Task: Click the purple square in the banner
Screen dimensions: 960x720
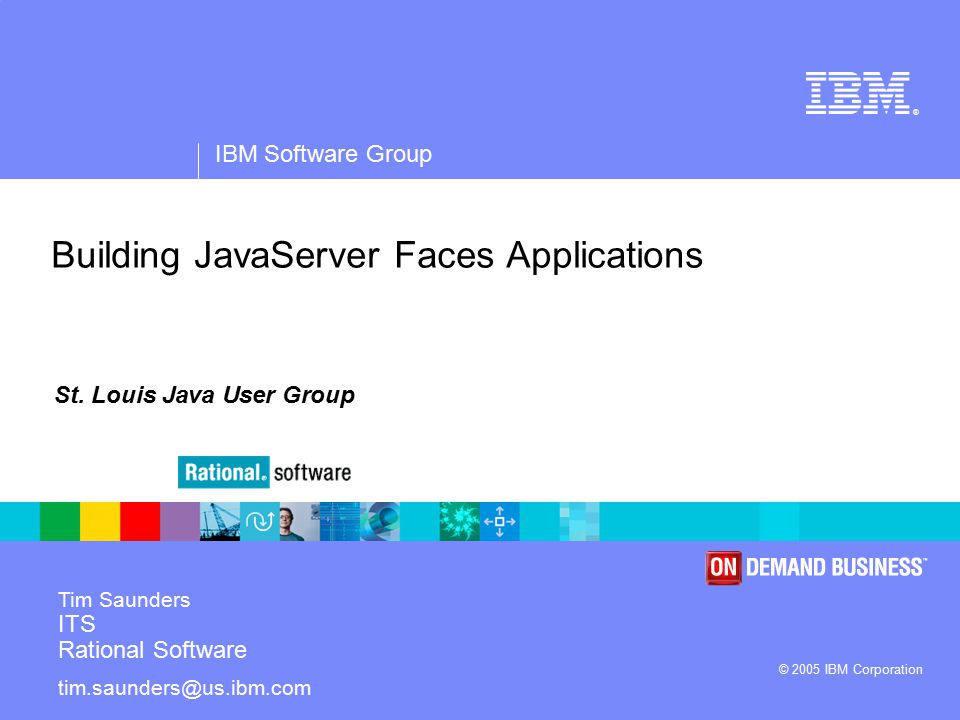Action: point(180,521)
